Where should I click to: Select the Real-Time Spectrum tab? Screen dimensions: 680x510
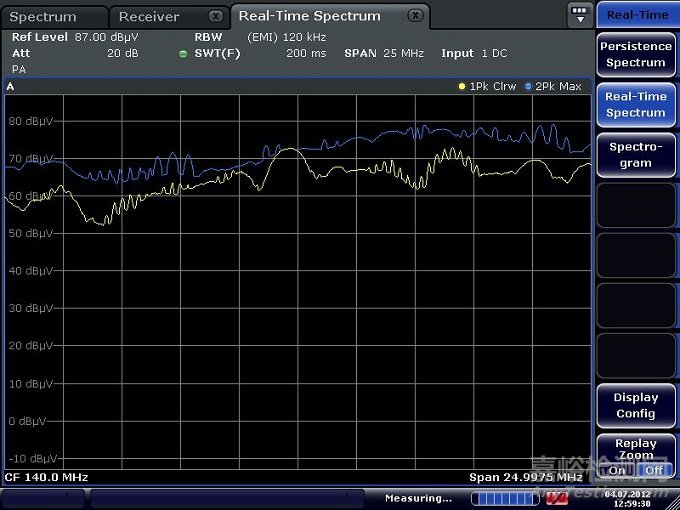pos(309,16)
